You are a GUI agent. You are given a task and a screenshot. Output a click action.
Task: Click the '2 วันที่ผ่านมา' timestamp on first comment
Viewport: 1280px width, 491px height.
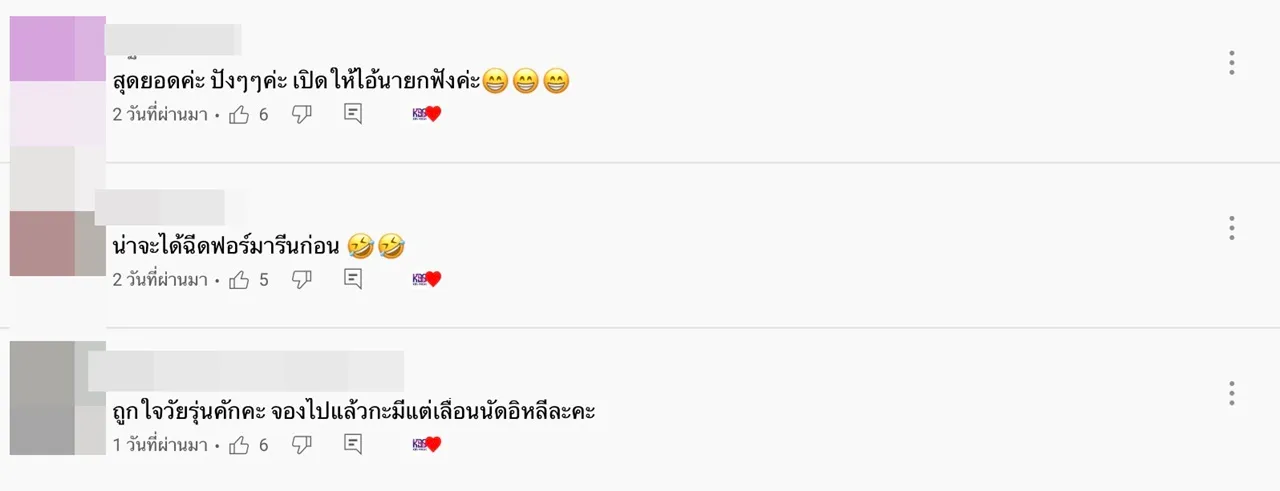(x=160, y=115)
